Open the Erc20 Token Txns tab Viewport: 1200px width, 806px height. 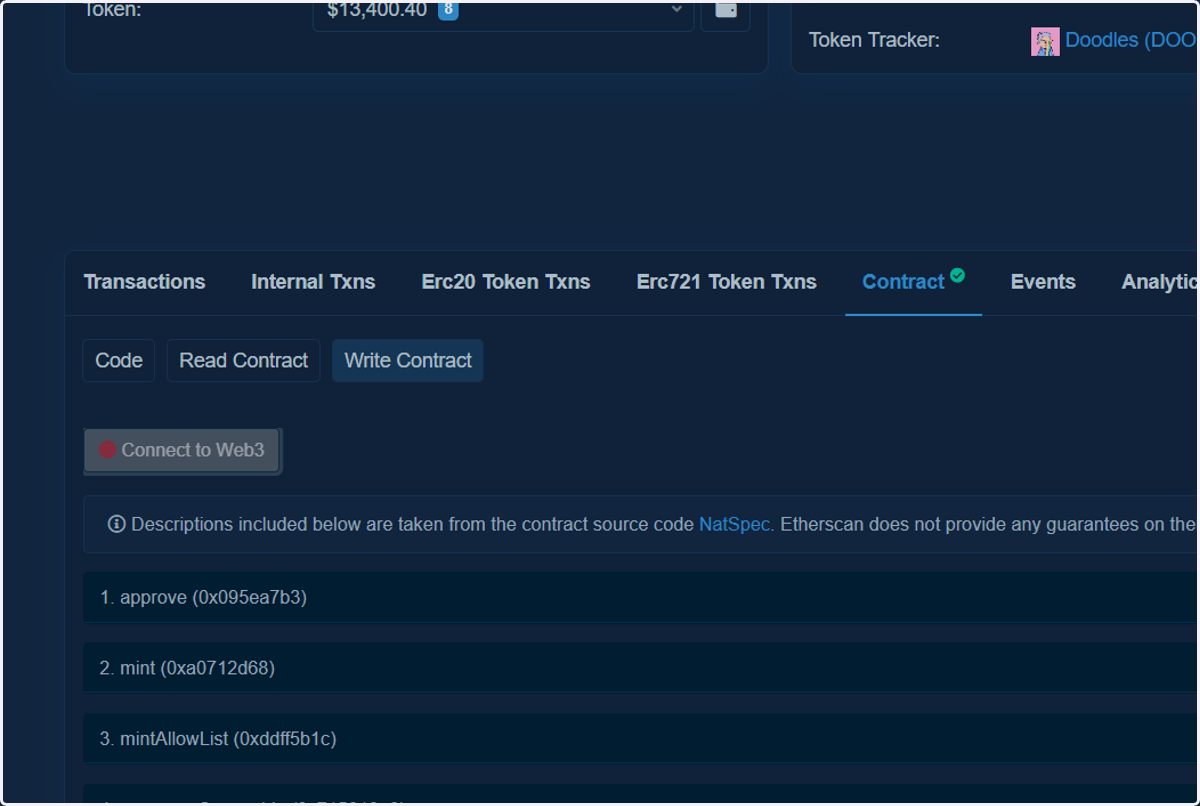click(x=506, y=282)
